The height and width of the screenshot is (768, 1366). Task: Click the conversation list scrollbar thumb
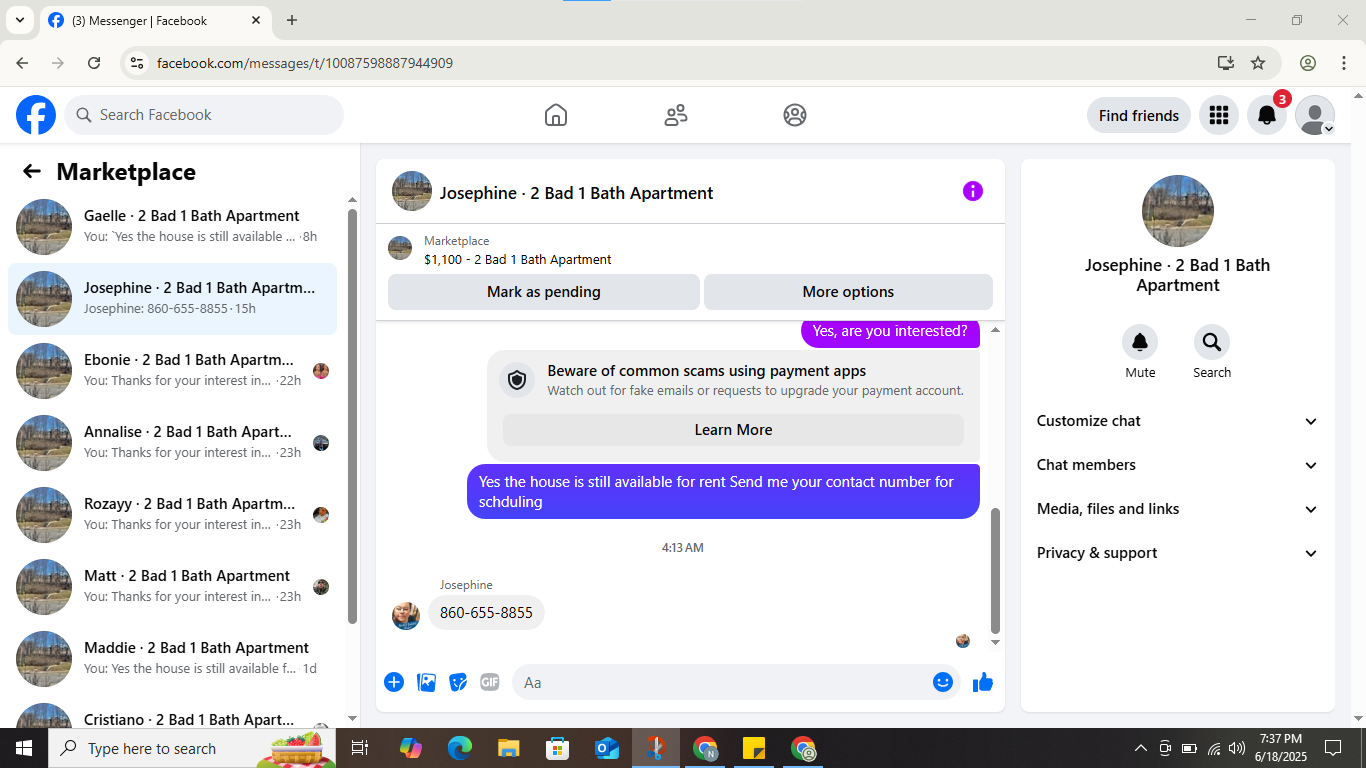352,415
